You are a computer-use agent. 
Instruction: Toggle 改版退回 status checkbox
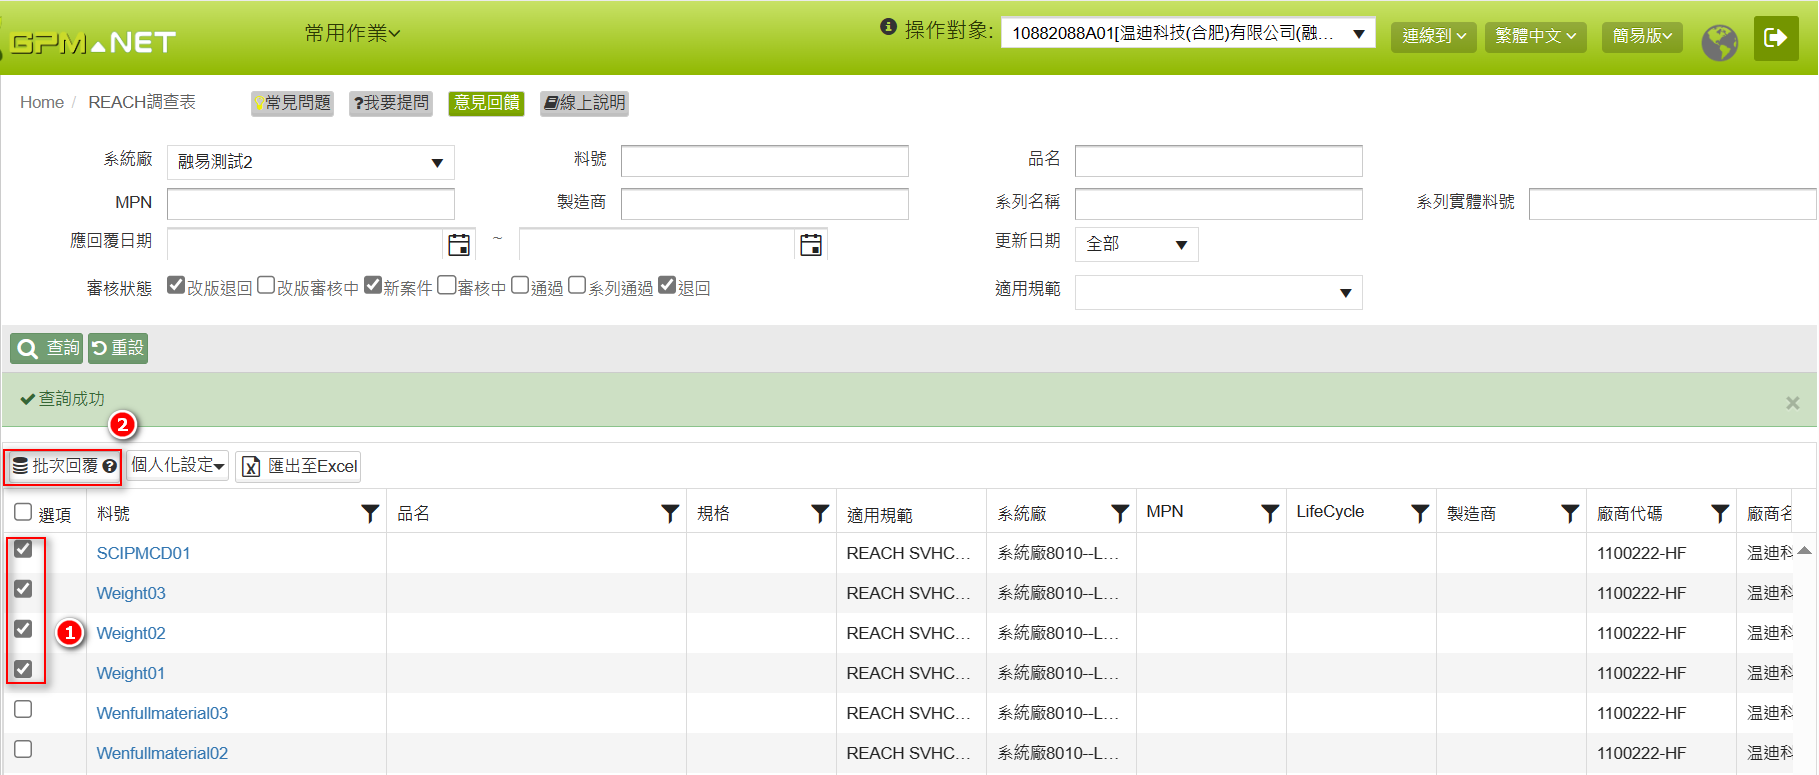pos(176,285)
